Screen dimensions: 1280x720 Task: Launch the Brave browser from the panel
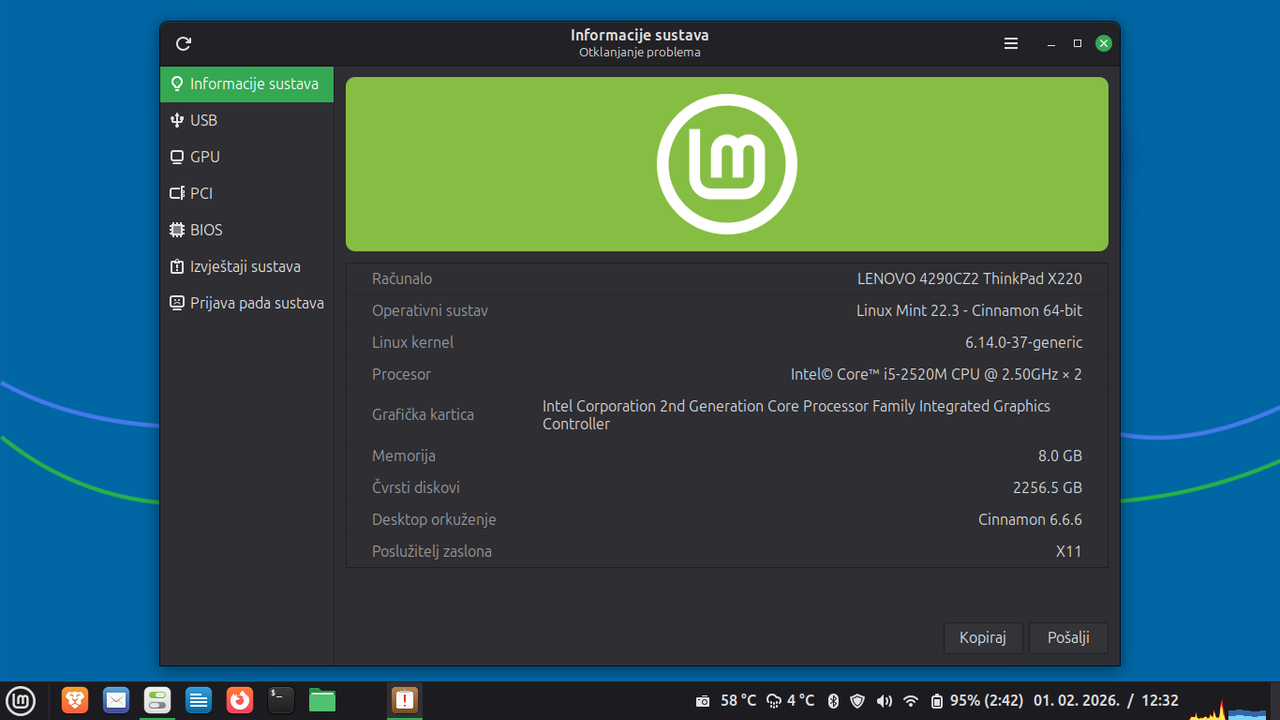[75, 700]
